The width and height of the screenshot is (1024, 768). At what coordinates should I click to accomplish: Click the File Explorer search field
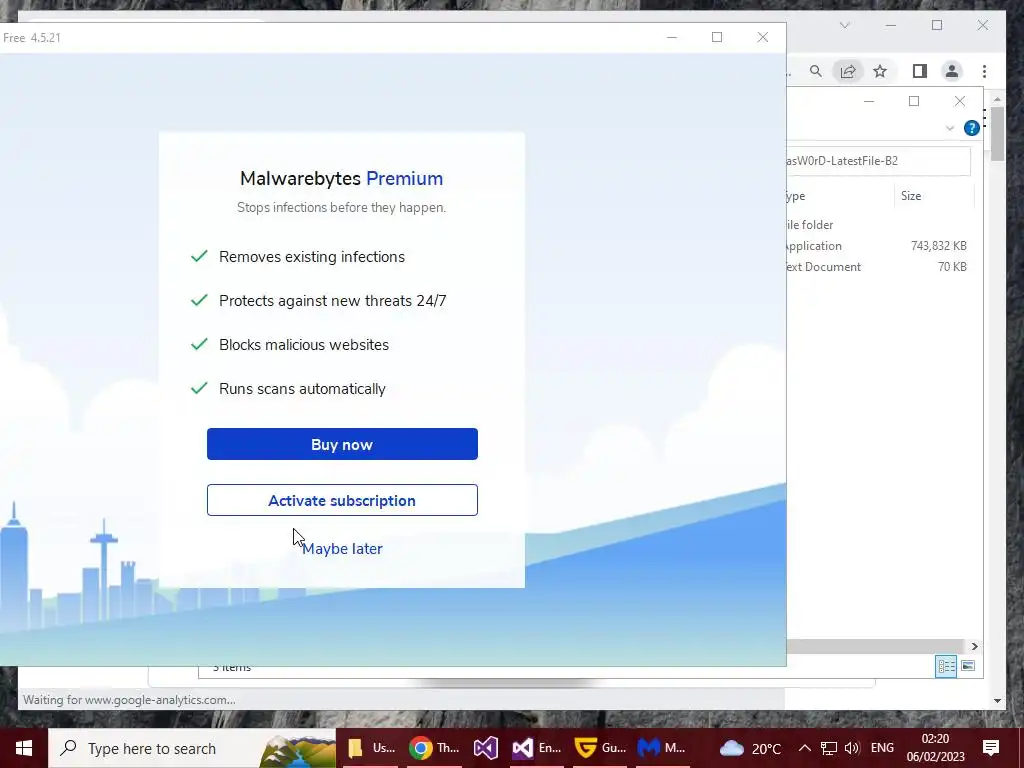click(878, 161)
